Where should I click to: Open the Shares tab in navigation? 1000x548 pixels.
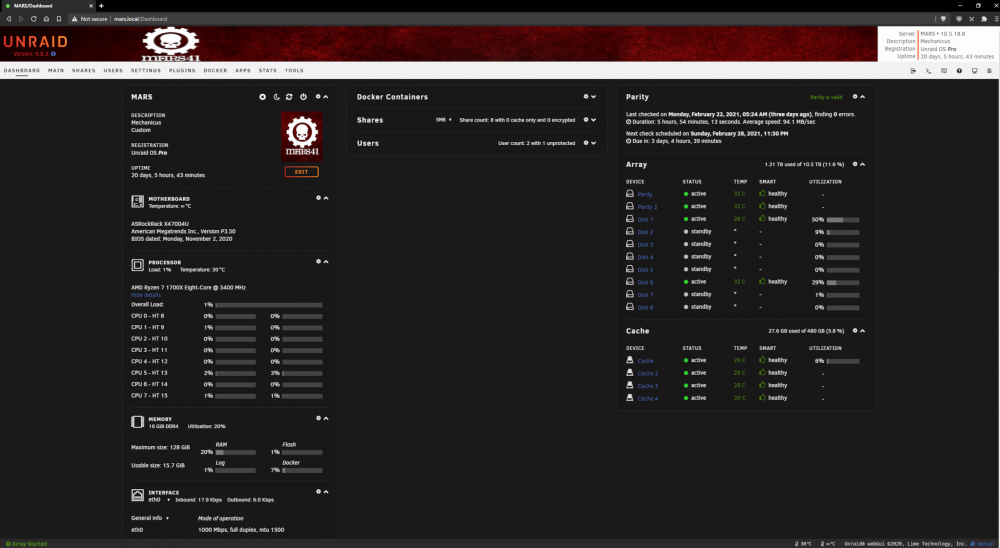coord(84,71)
